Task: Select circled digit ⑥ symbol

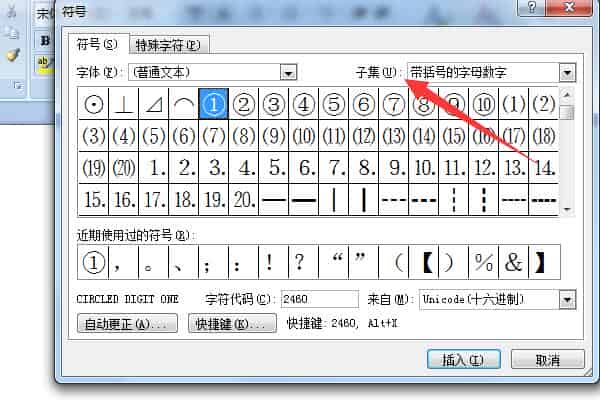Action: pos(364,104)
